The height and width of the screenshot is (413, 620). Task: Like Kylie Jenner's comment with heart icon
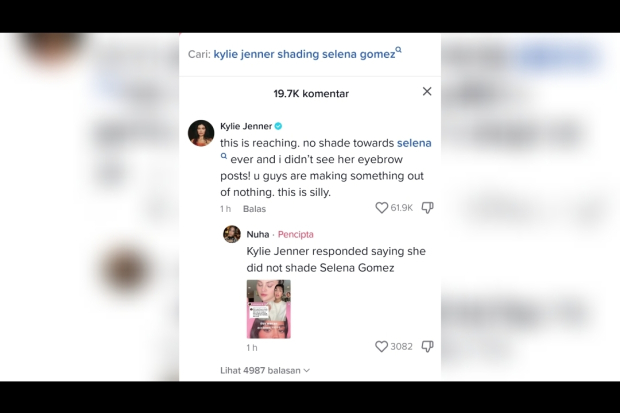(x=382, y=208)
